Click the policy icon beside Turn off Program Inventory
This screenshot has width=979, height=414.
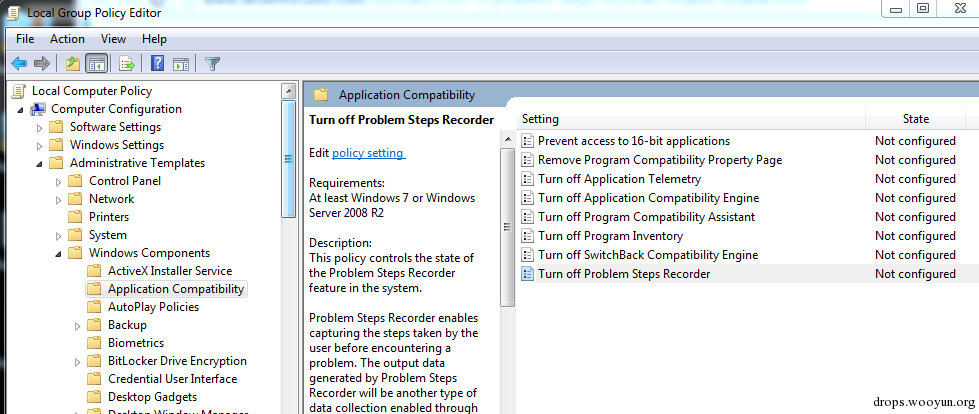[528, 236]
